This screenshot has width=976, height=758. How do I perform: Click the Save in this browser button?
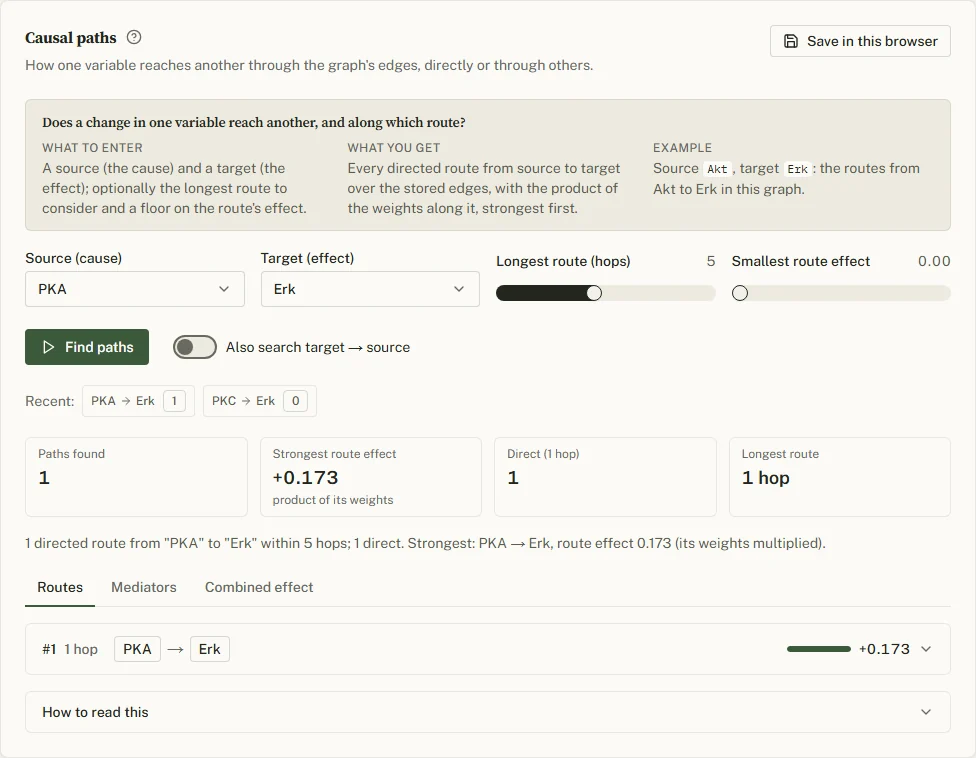[860, 41]
